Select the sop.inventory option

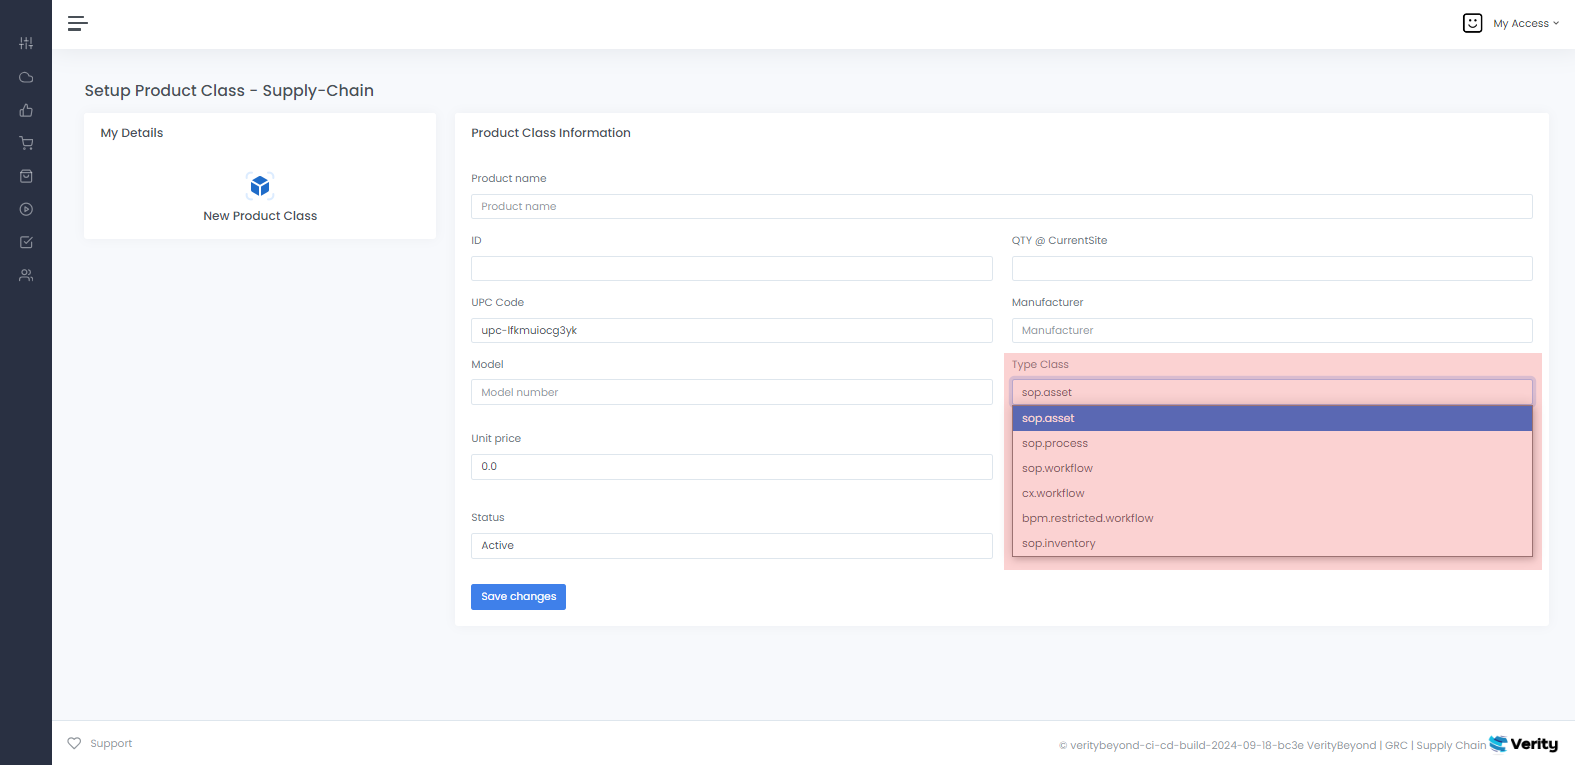(1058, 544)
